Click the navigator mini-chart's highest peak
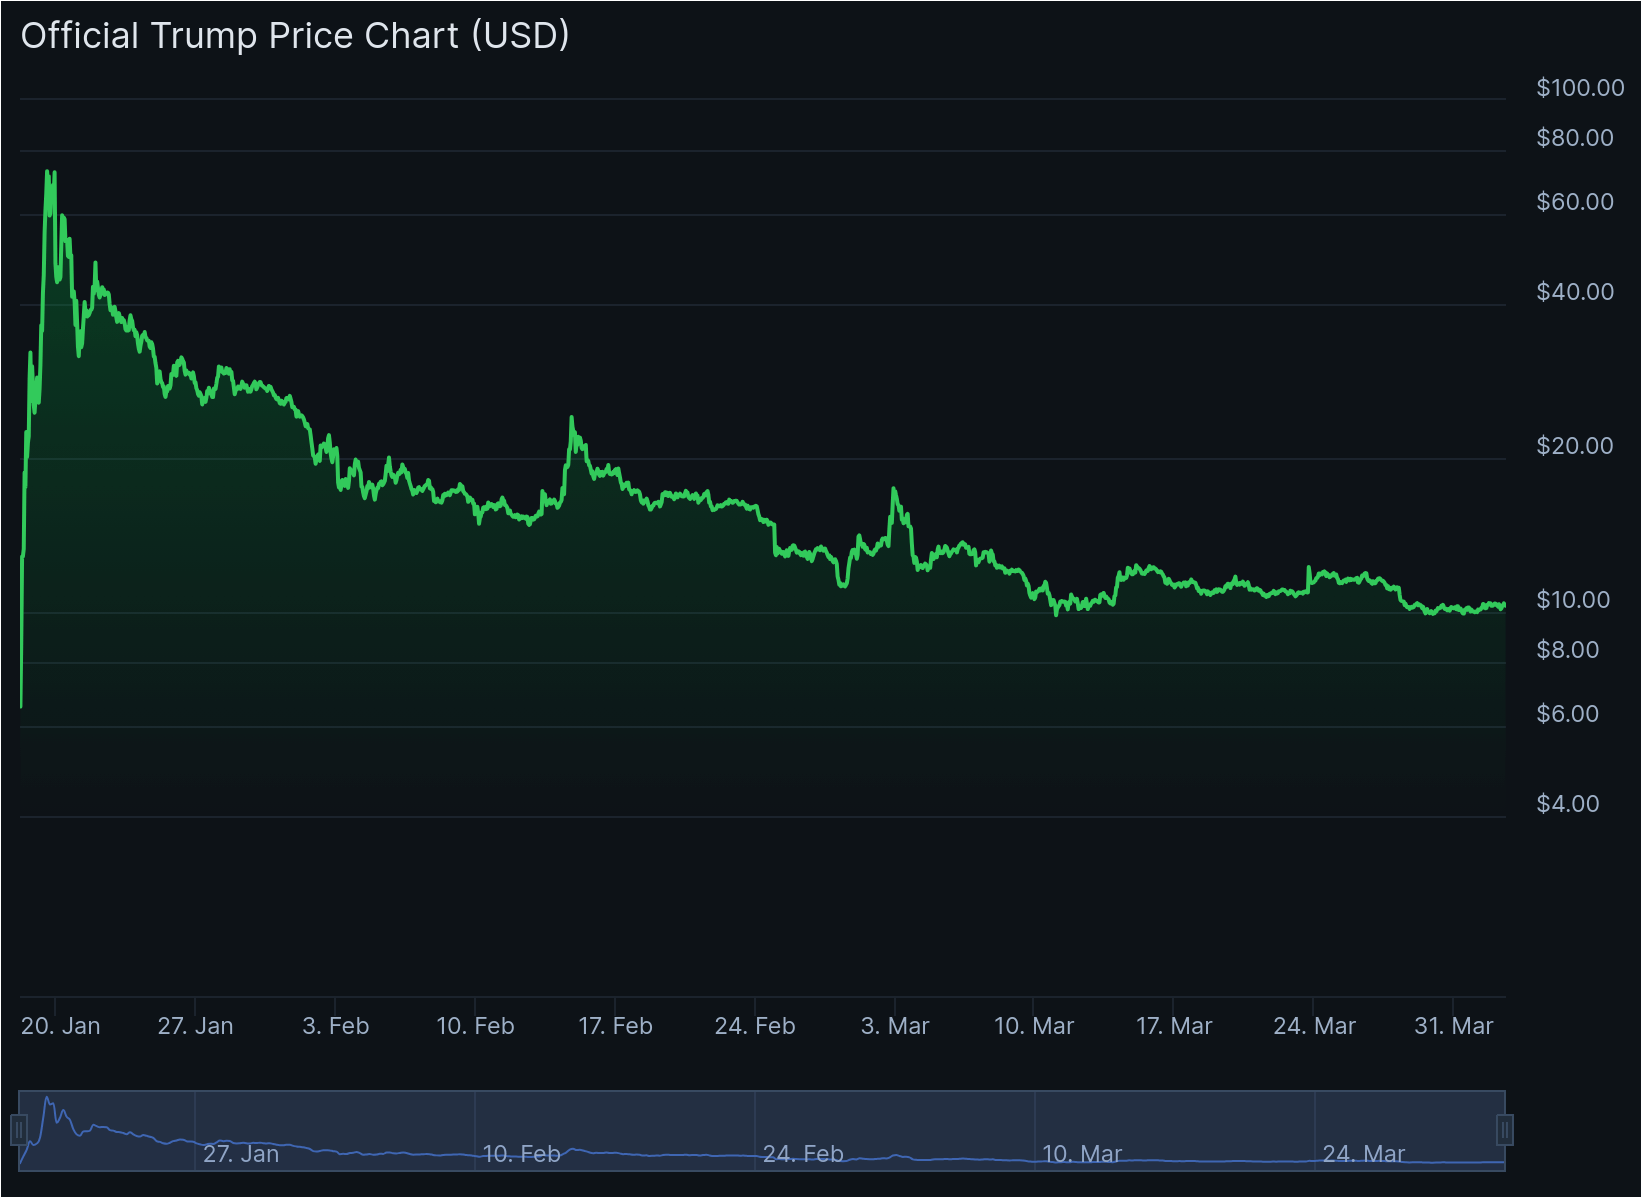The height and width of the screenshot is (1200, 1644). point(47,1097)
